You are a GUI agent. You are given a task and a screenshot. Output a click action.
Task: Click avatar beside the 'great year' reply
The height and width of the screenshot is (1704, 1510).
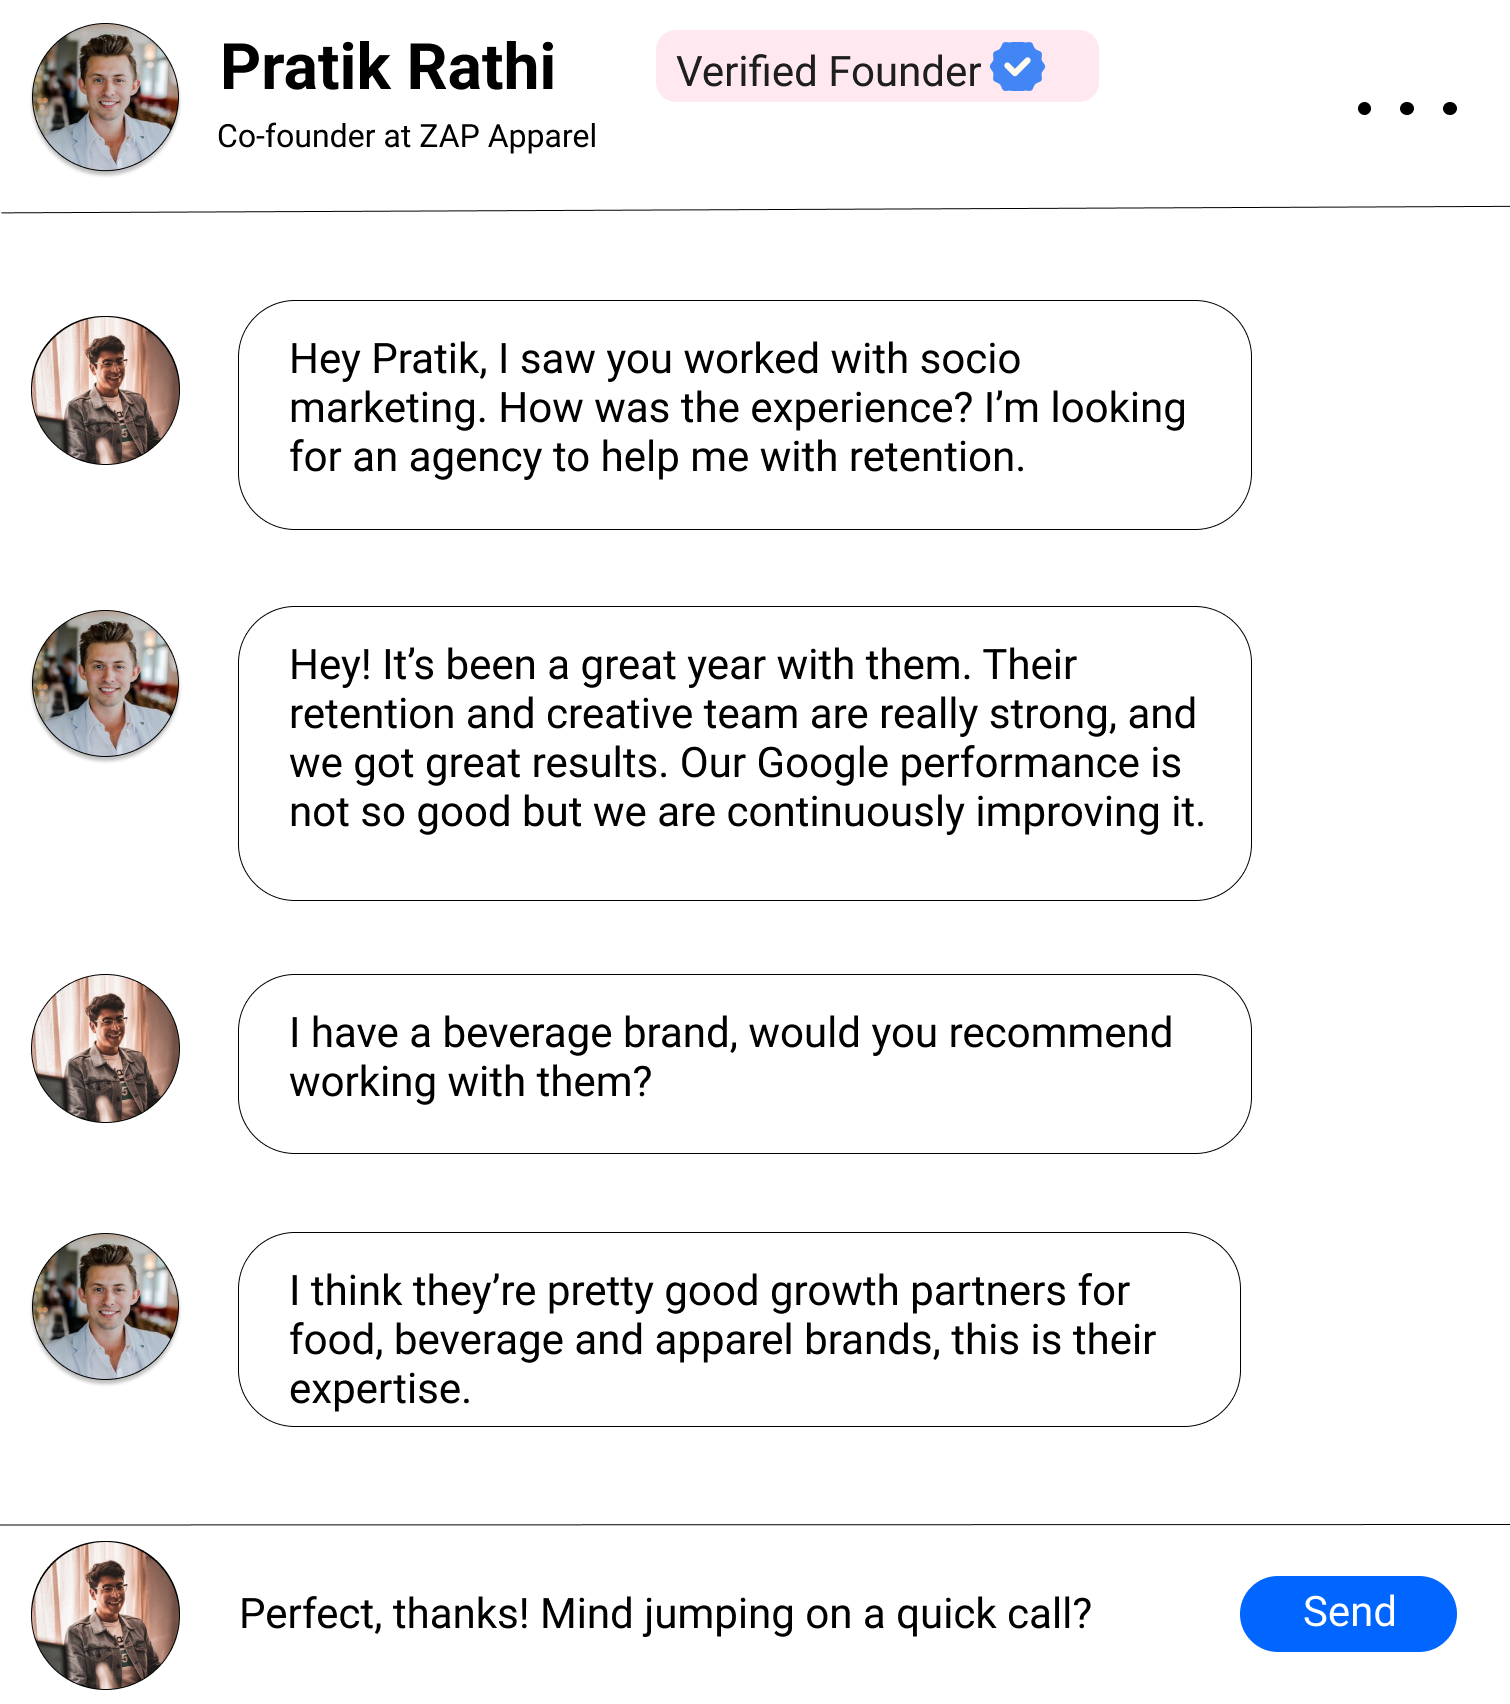pos(105,683)
